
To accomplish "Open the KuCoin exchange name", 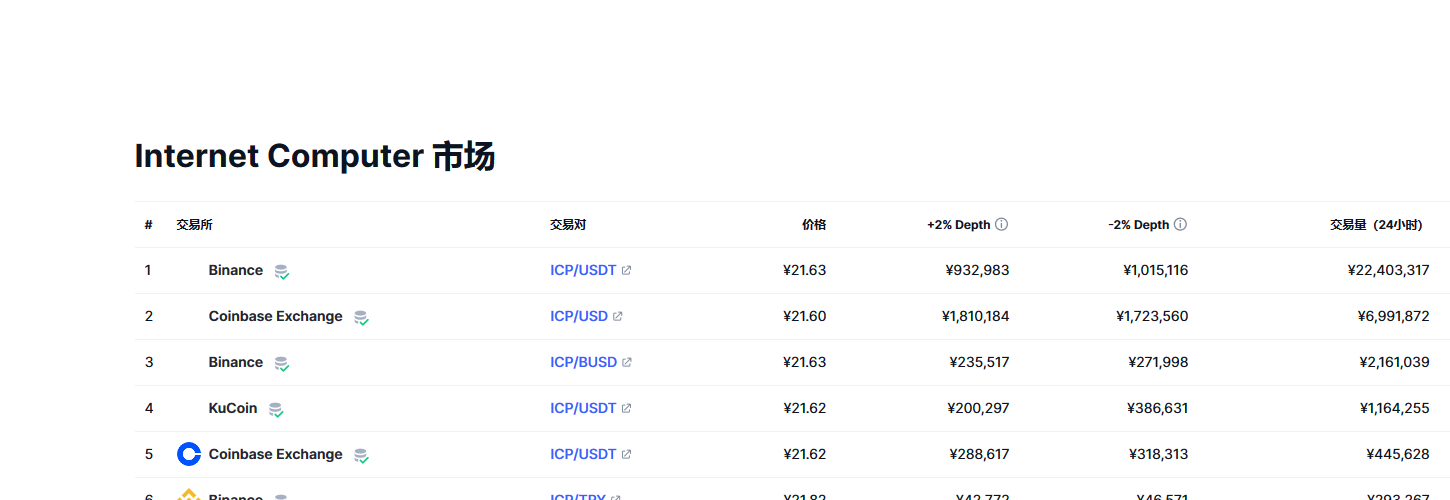I will pos(233,408).
